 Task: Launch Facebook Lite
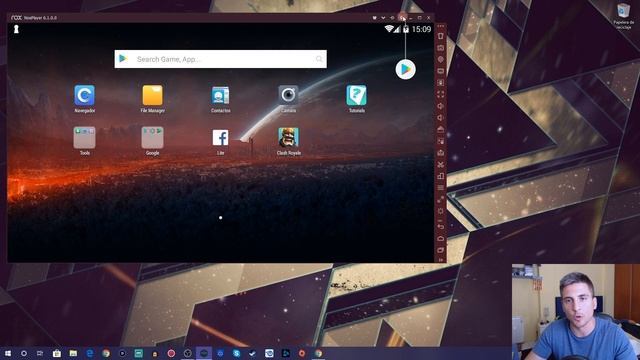[220, 138]
